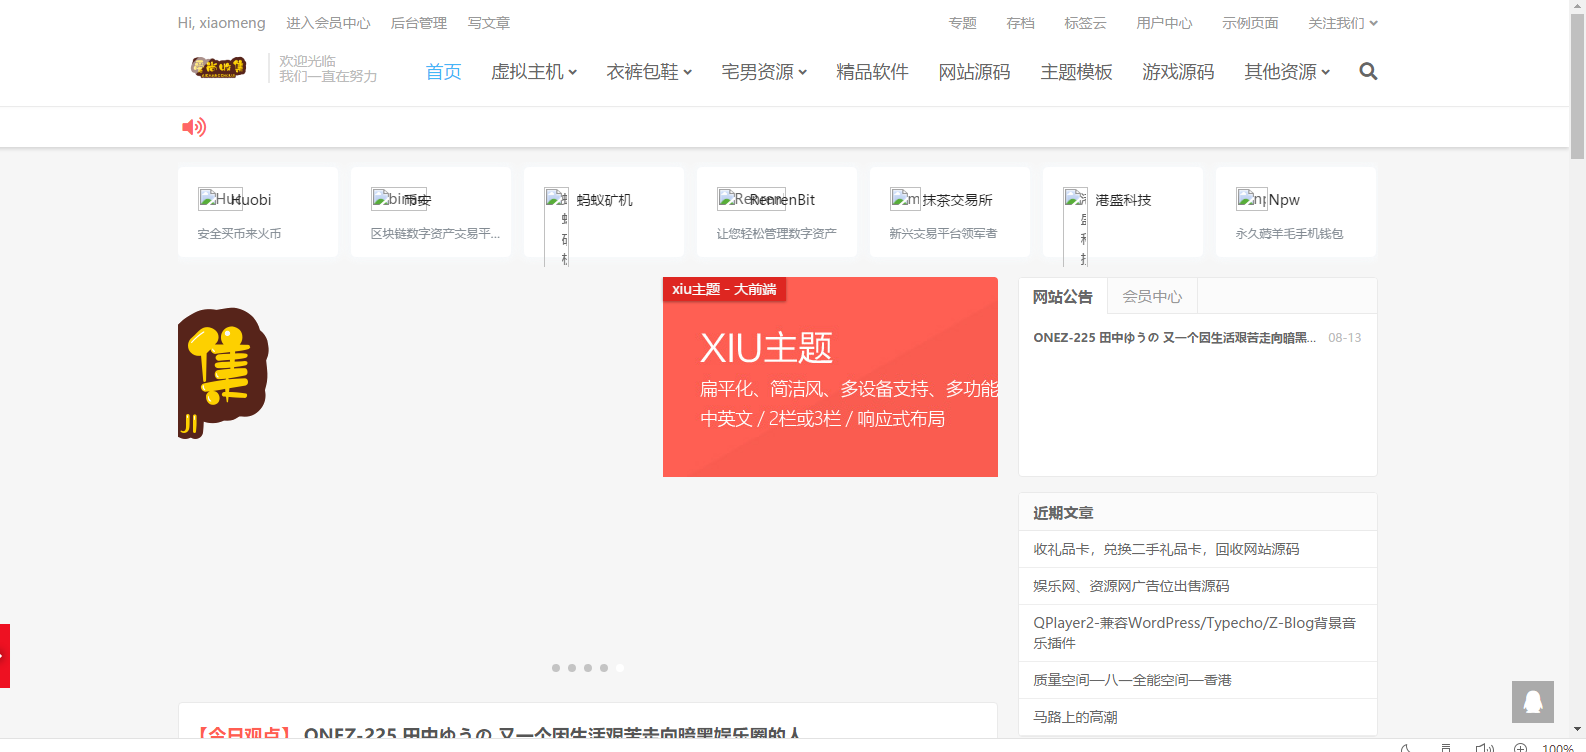Click the browser sound icon in status bar
The height and width of the screenshot is (752, 1586).
[x=1484, y=747]
